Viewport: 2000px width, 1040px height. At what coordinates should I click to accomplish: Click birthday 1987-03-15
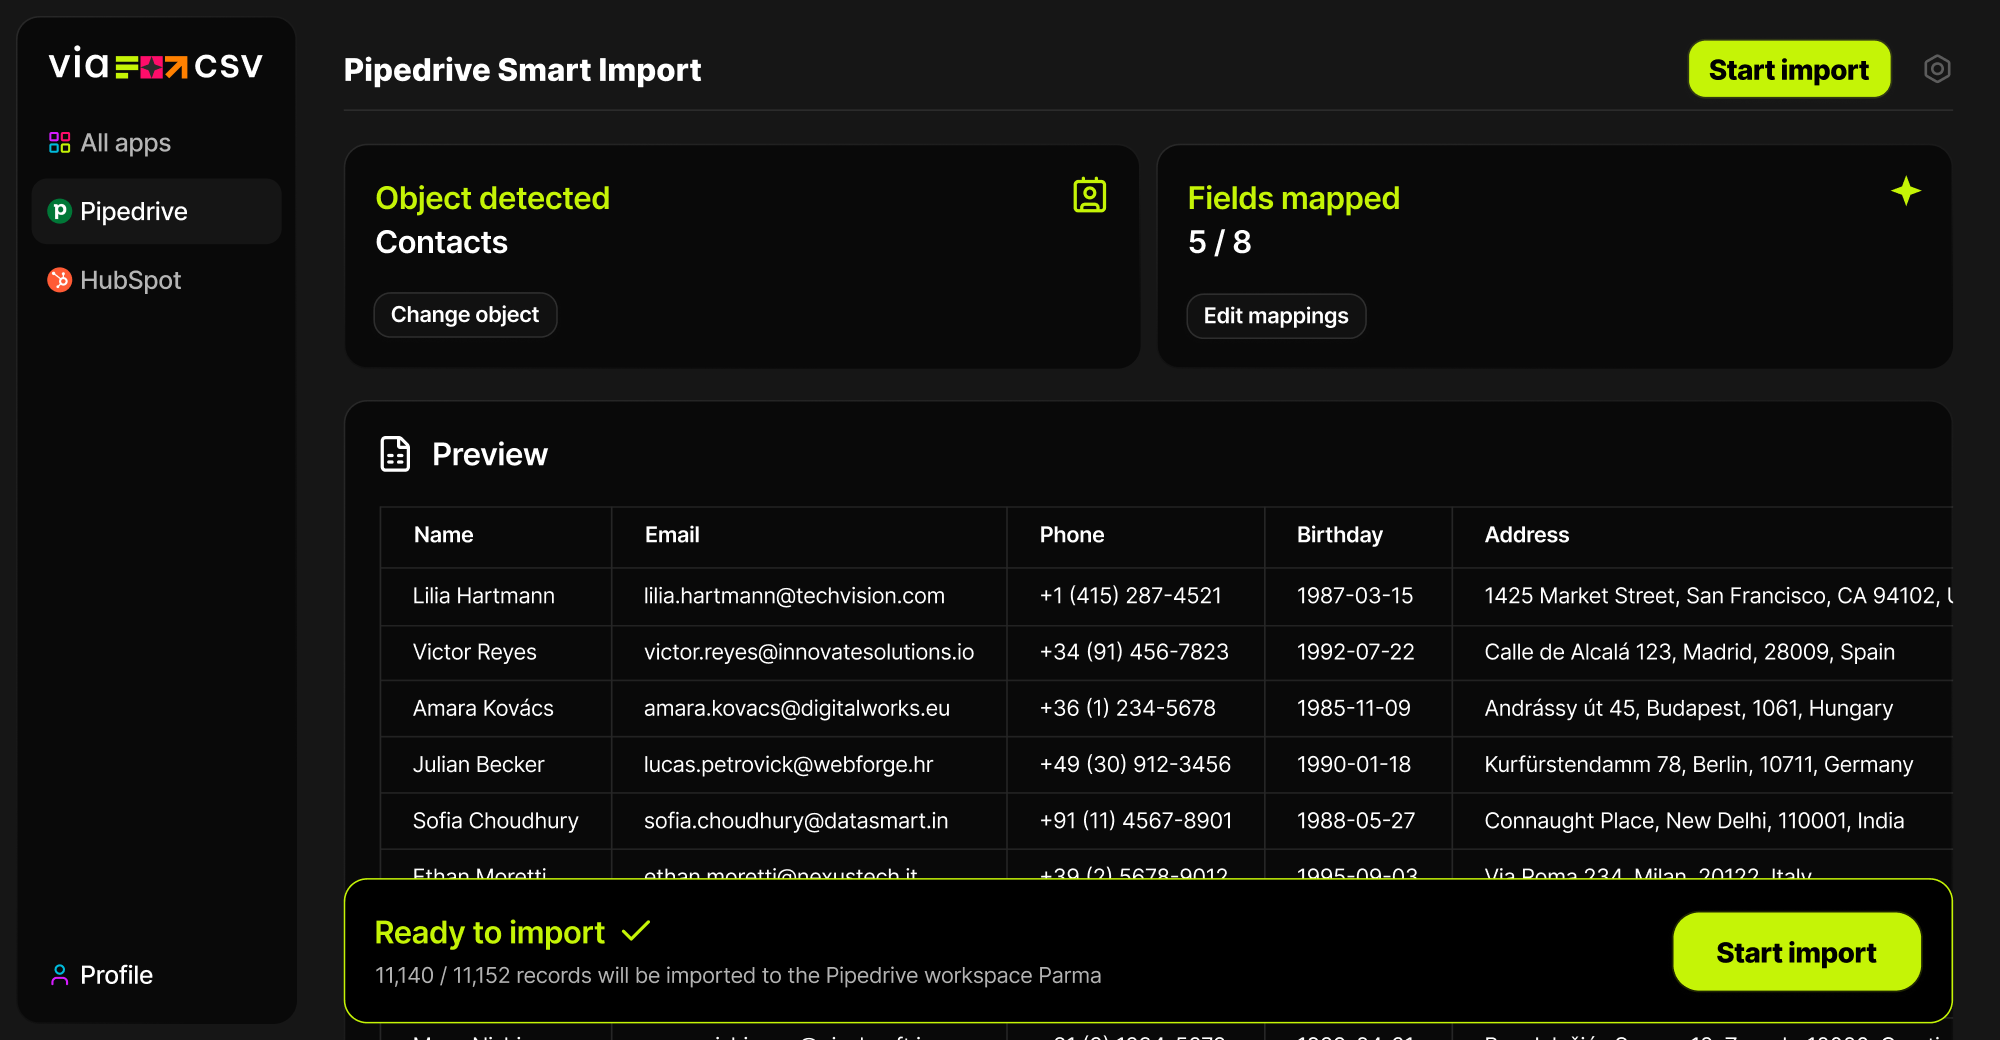1358,596
